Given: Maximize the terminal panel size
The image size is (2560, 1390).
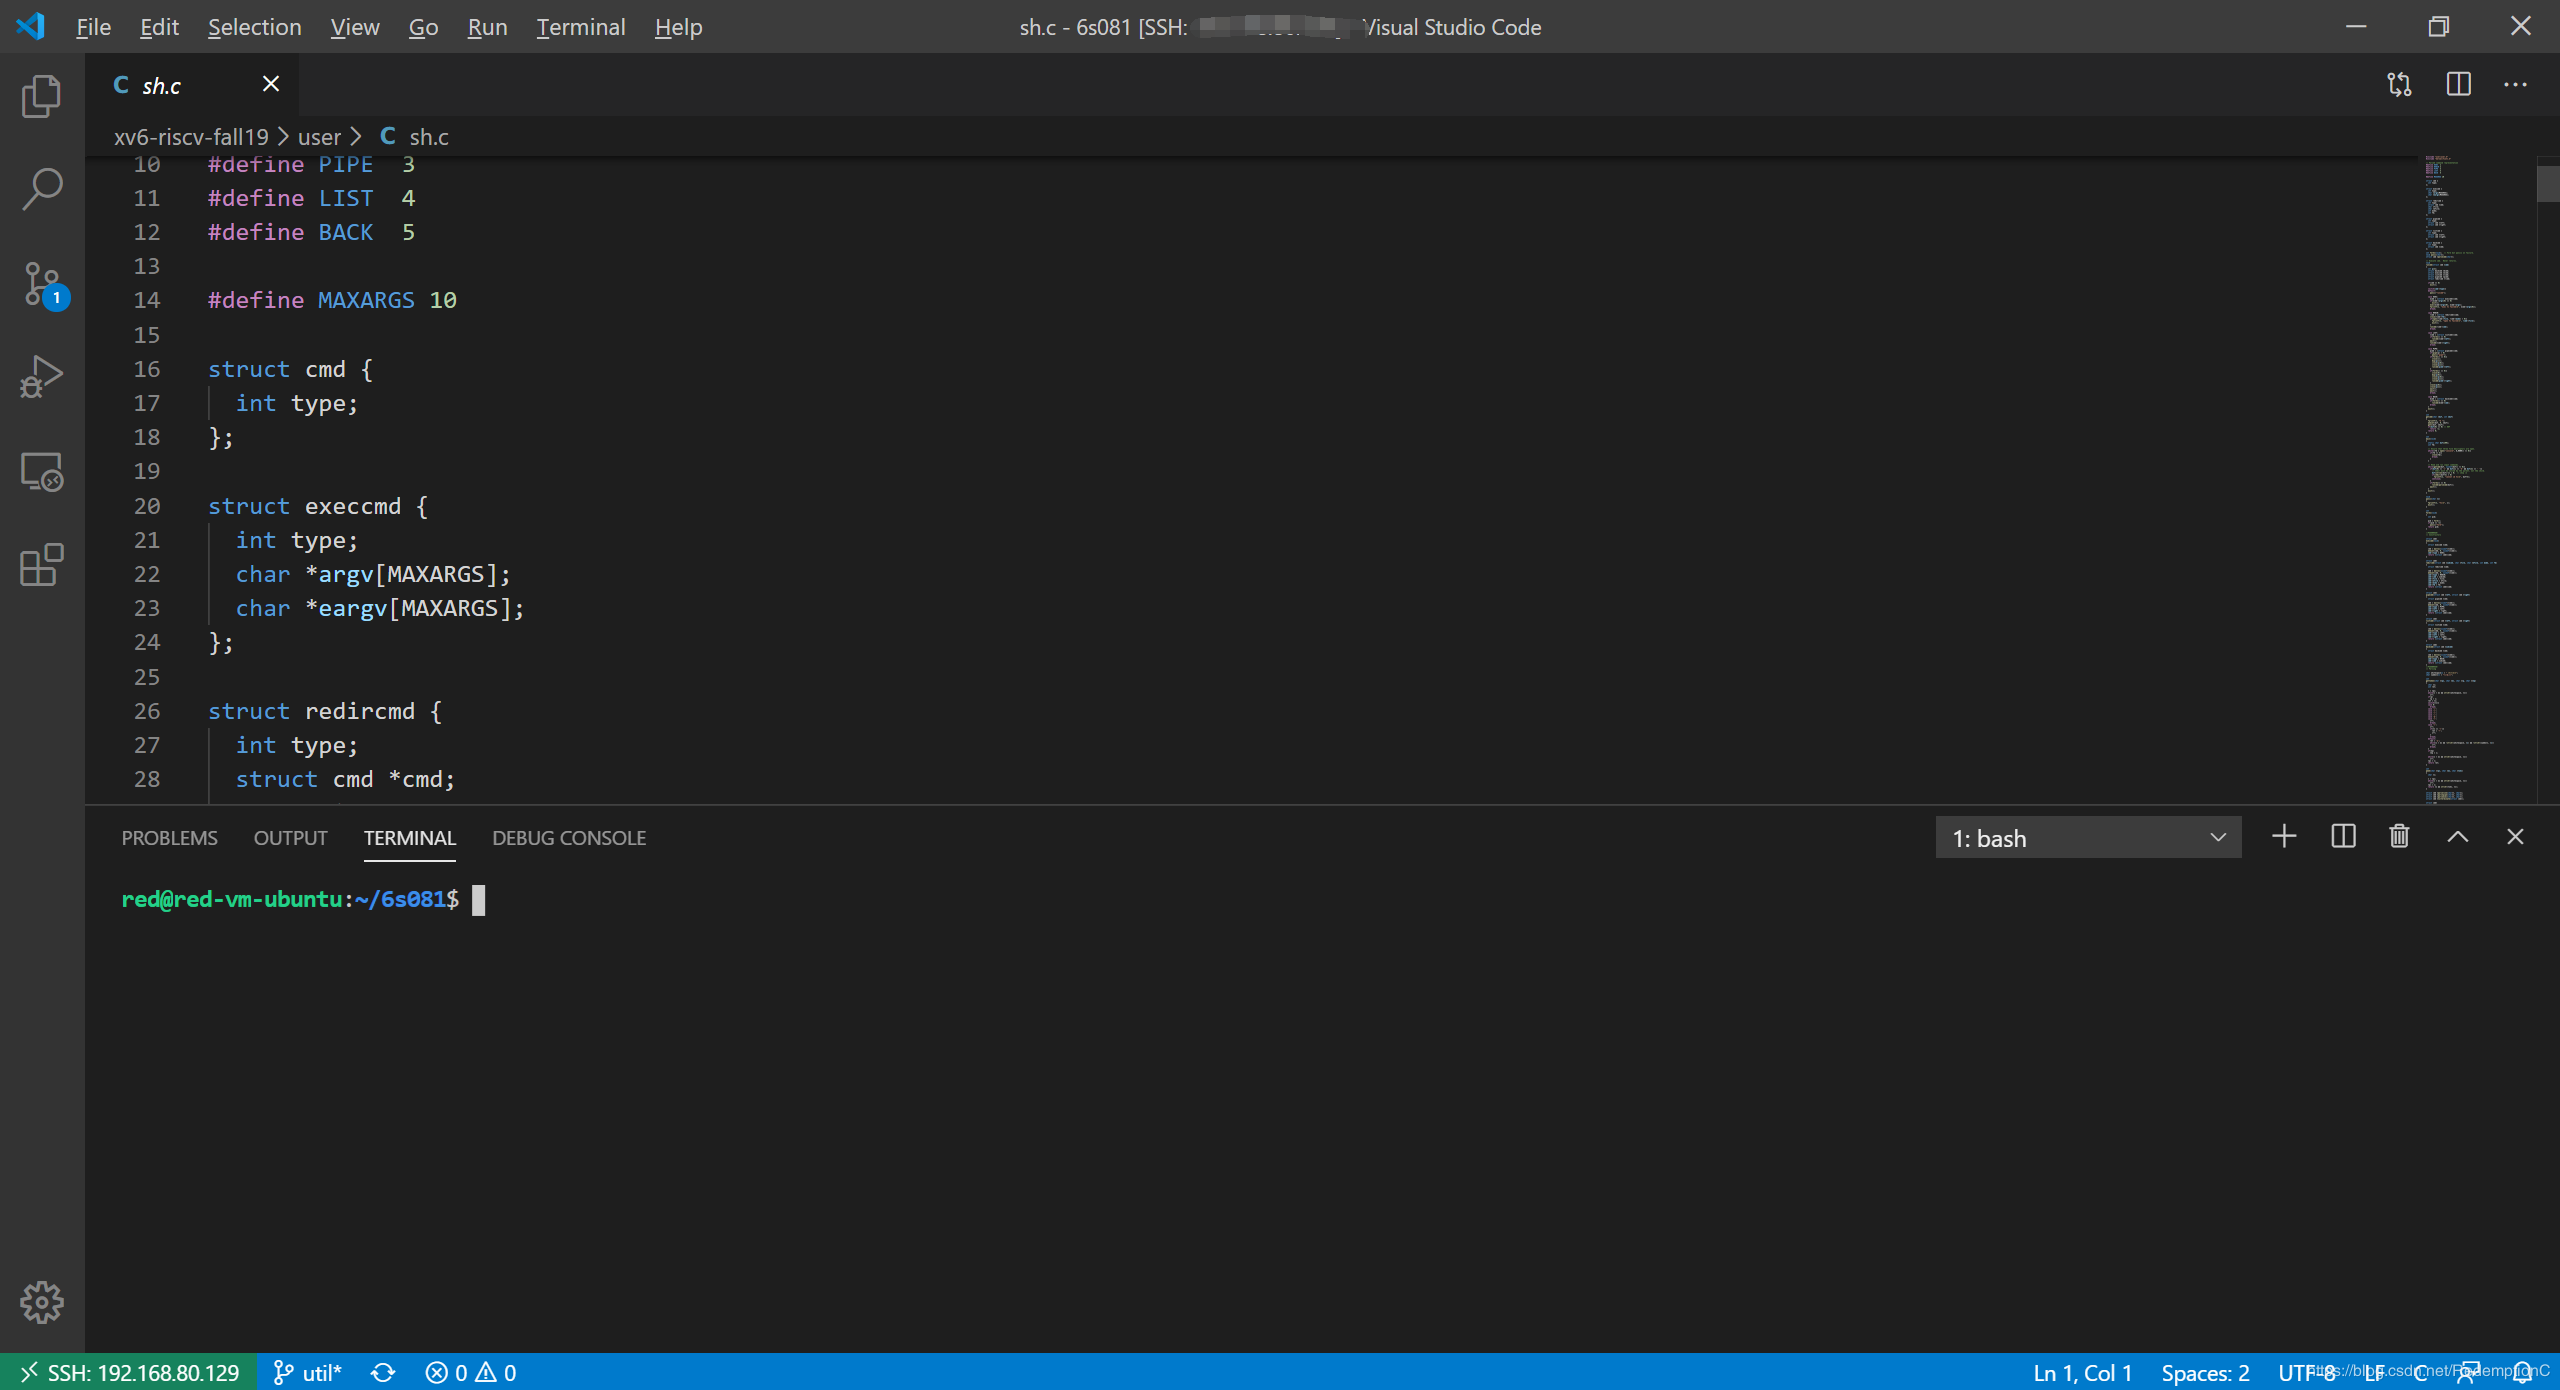Looking at the screenshot, I should (x=2457, y=837).
